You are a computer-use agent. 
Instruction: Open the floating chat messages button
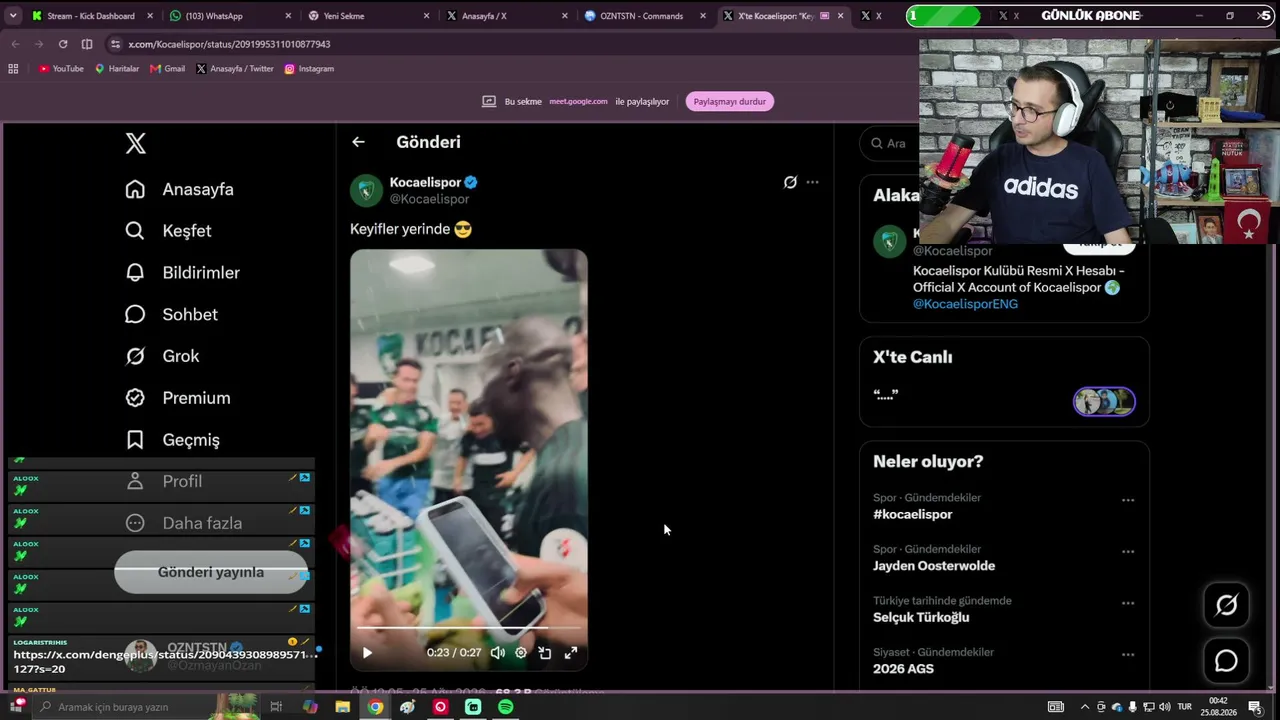click(x=1226, y=661)
